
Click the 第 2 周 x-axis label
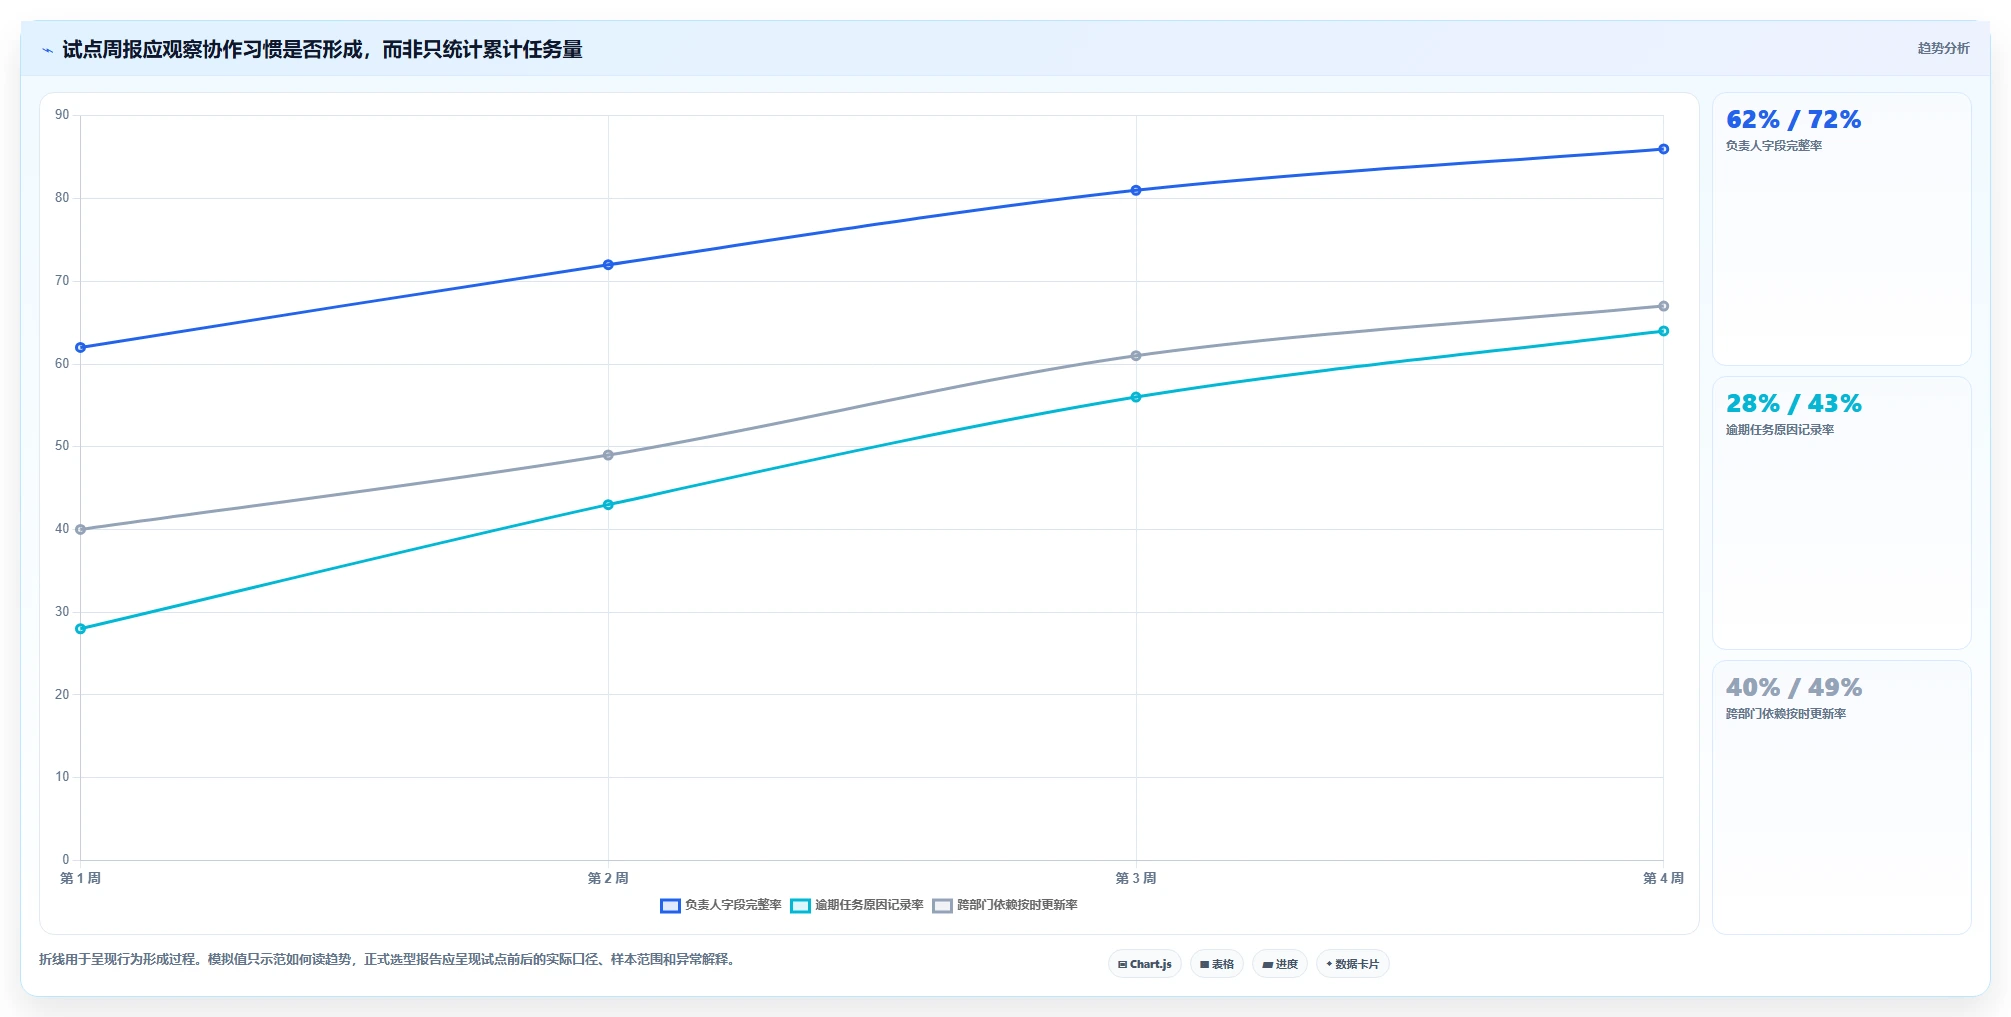[x=608, y=878]
